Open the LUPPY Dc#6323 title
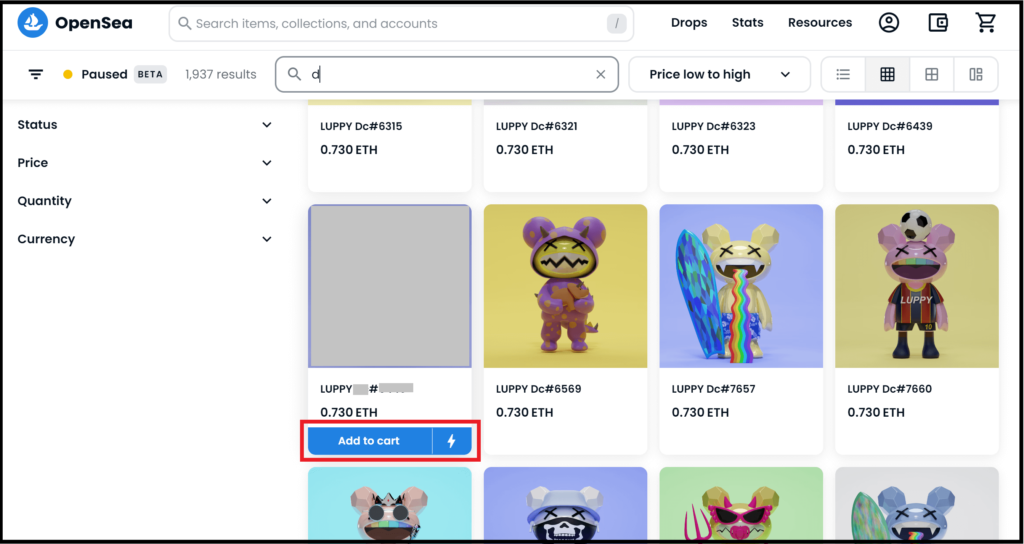The image size is (1024, 544). point(713,126)
